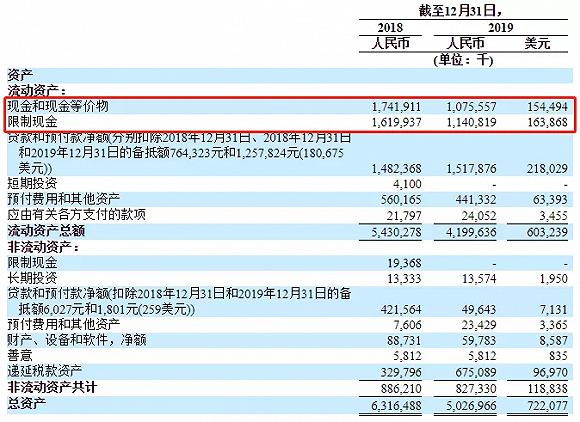Select the value 4,100

406,184
